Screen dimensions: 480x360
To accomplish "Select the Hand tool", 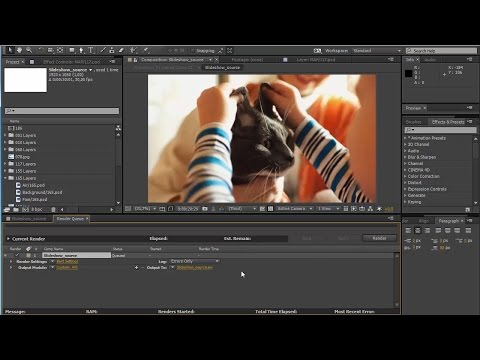I will pyautogui.click(x=19, y=50).
